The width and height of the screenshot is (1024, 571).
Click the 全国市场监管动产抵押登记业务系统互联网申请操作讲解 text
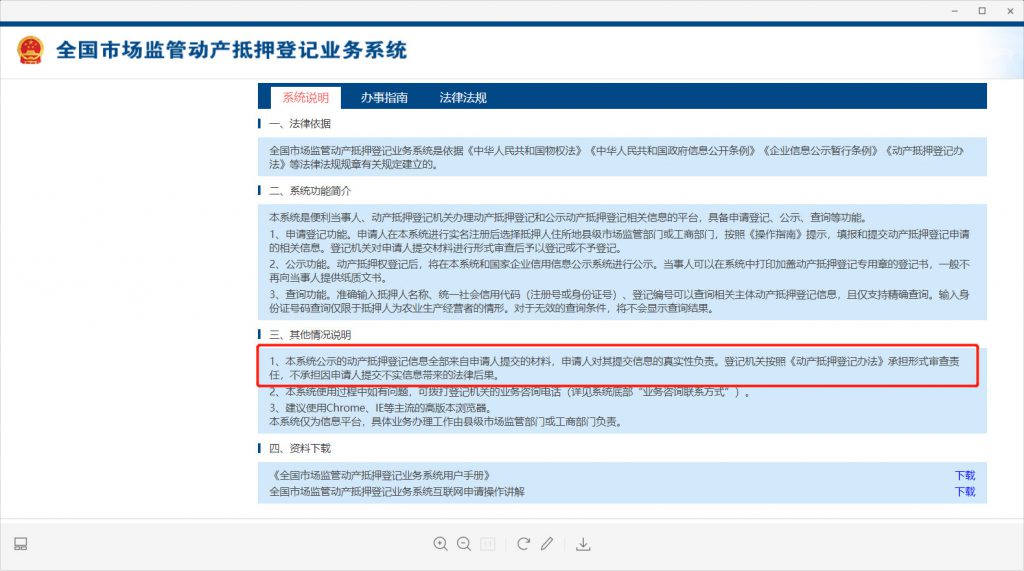click(397, 491)
